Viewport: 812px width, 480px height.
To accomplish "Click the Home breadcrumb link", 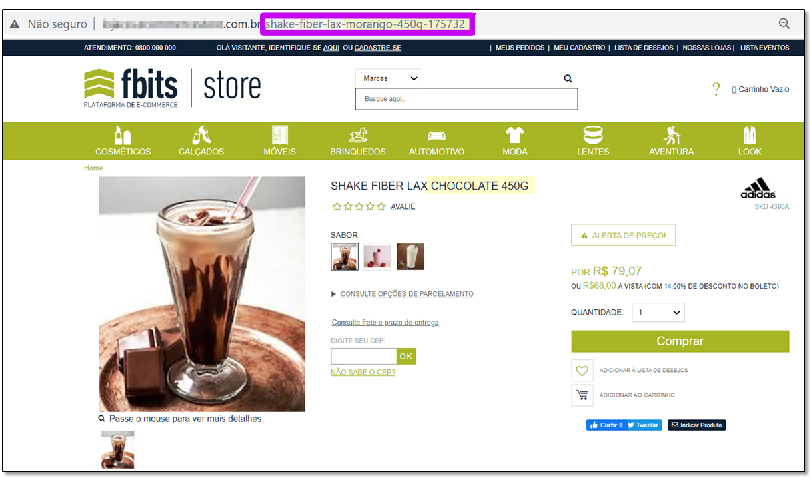I will click(93, 168).
